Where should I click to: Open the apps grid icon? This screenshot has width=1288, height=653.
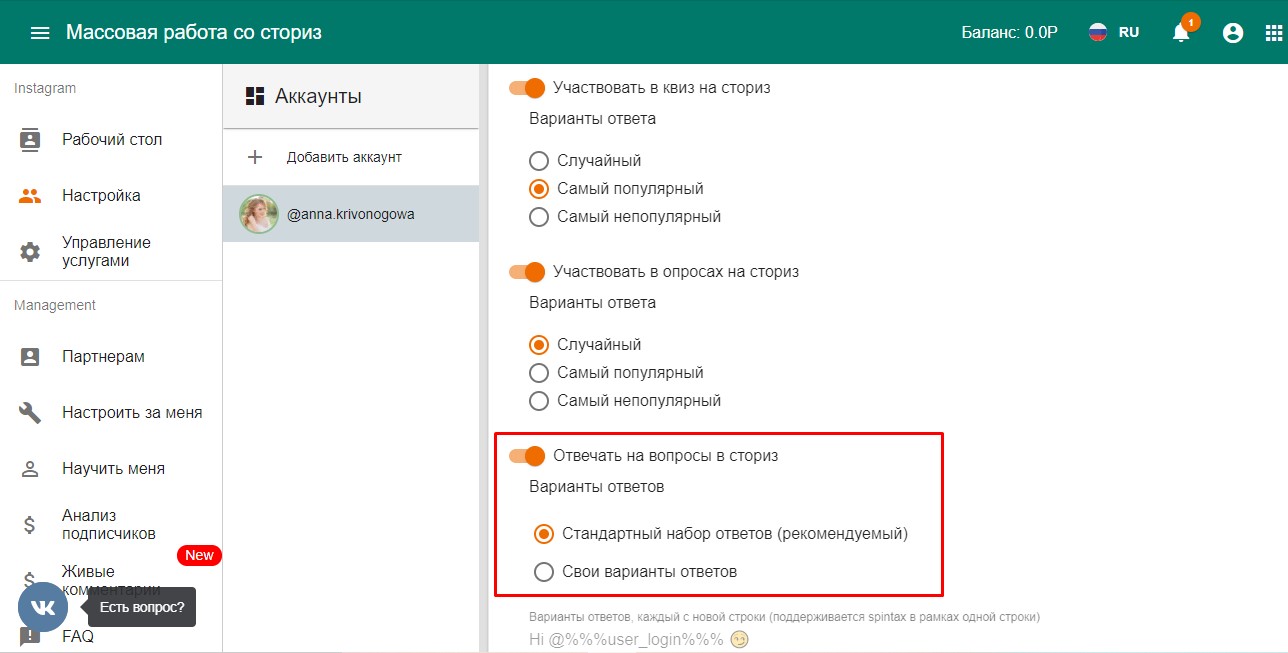(1274, 33)
